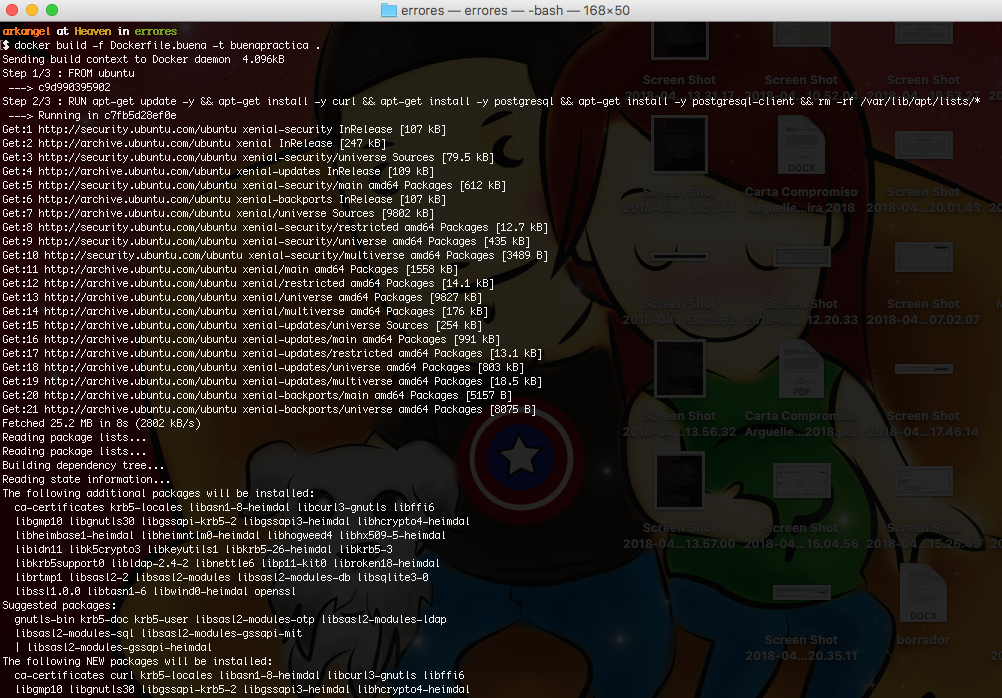
Task: Click 'Fetched 25.2 MB in 8s' line
Action: (x=101, y=424)
